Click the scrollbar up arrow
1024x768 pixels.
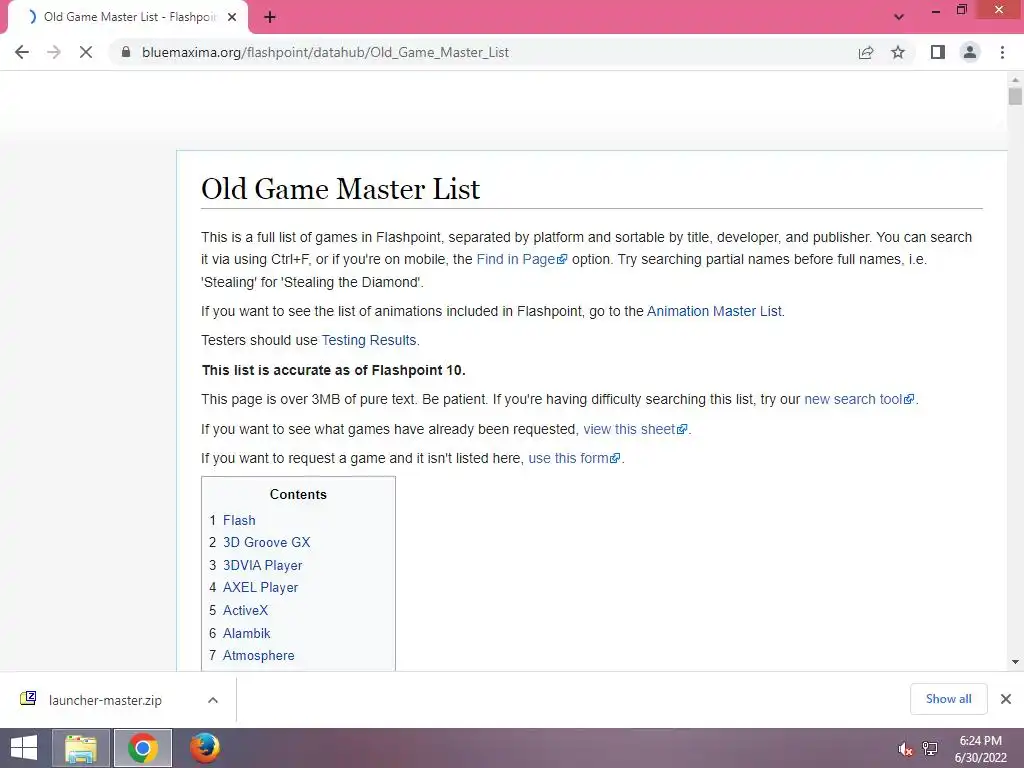1015,80
